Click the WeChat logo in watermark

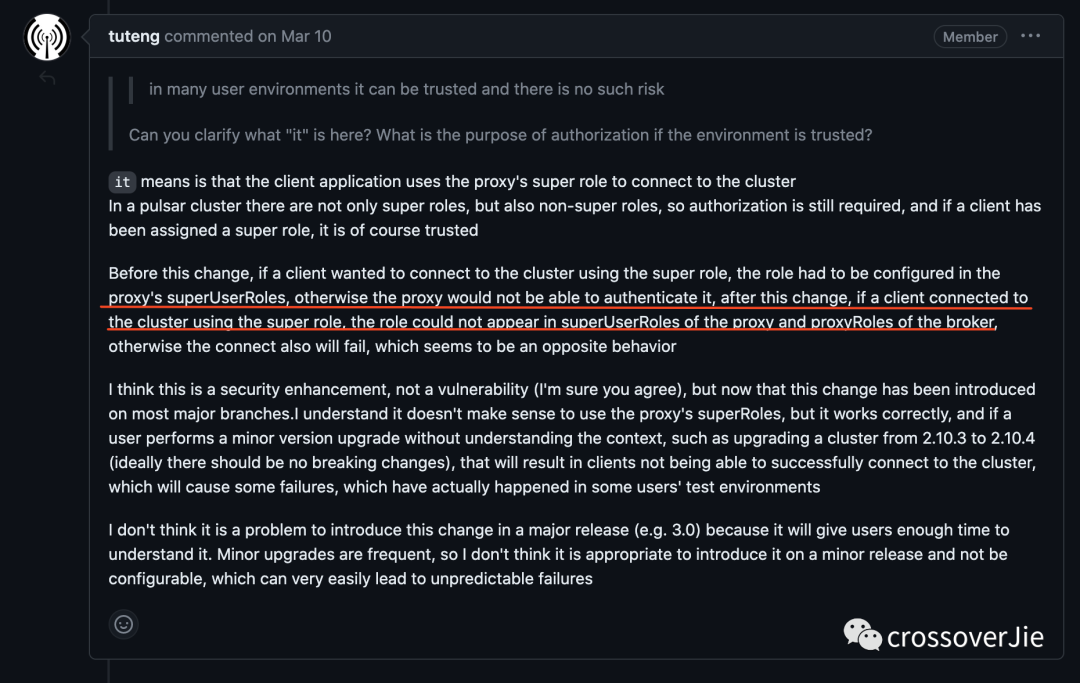(862, 635)
